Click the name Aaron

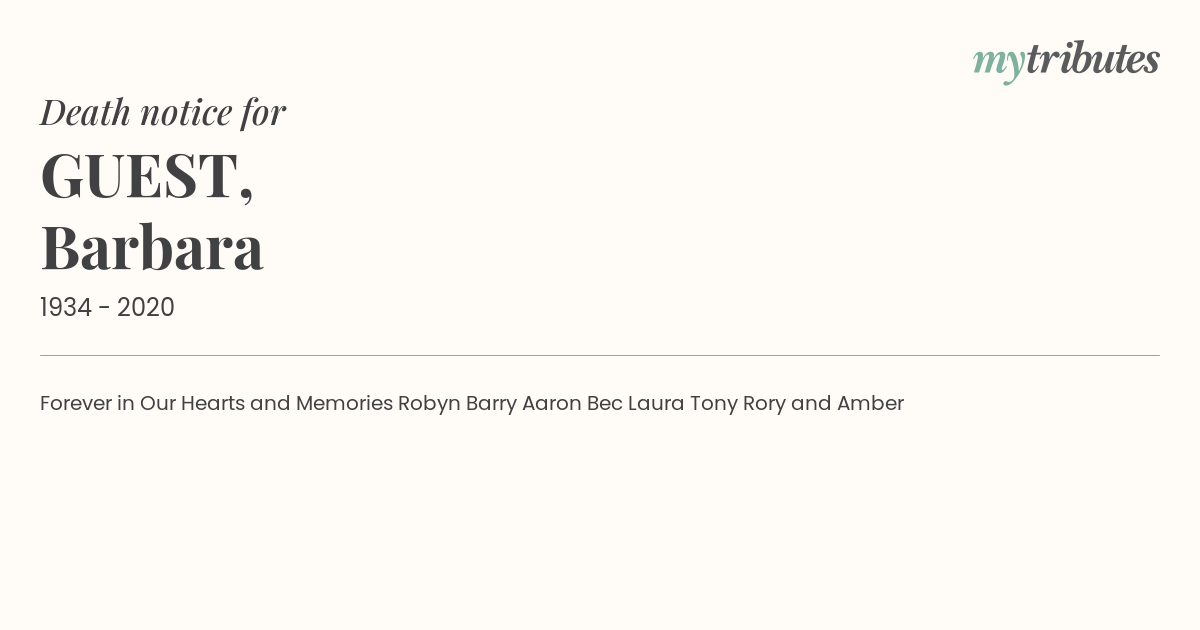pyautogui.click(x=552, y=404)
